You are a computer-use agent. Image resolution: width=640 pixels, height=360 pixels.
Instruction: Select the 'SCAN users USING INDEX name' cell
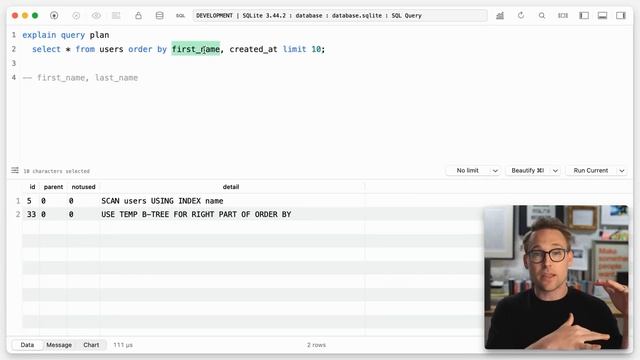click(232, 201)
